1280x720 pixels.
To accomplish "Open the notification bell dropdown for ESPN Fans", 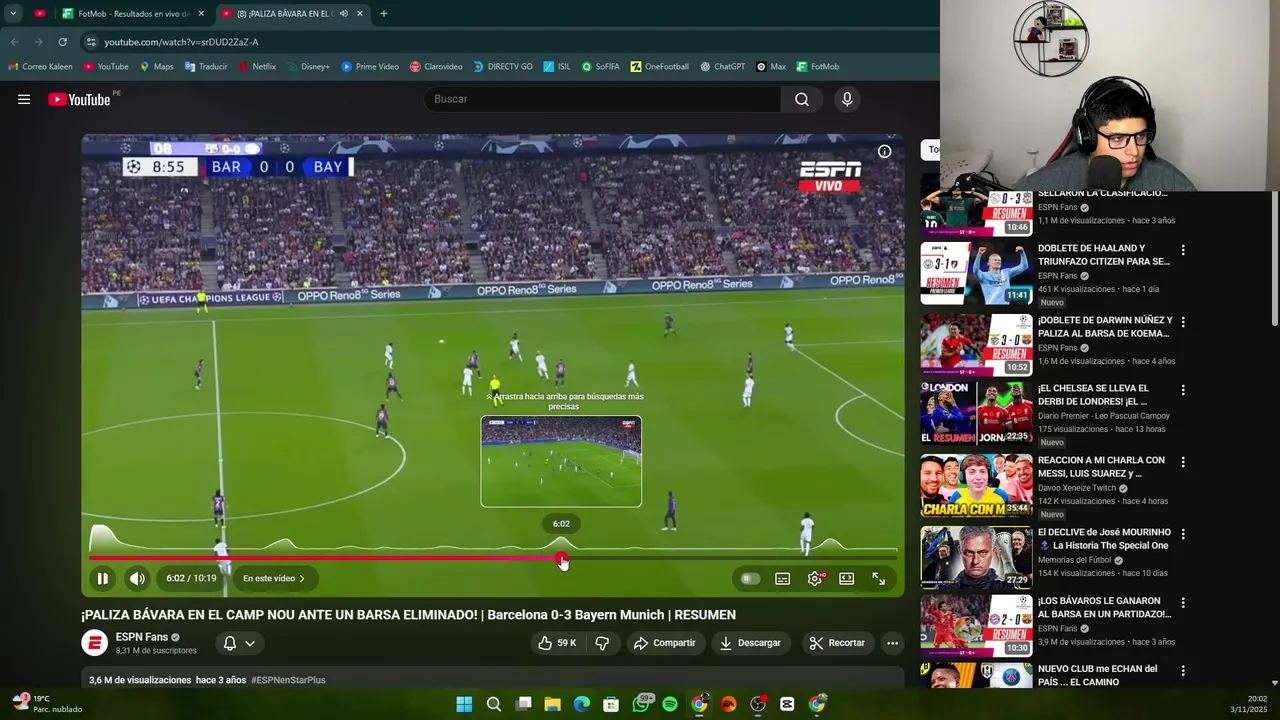I will [x=239, y=643].
